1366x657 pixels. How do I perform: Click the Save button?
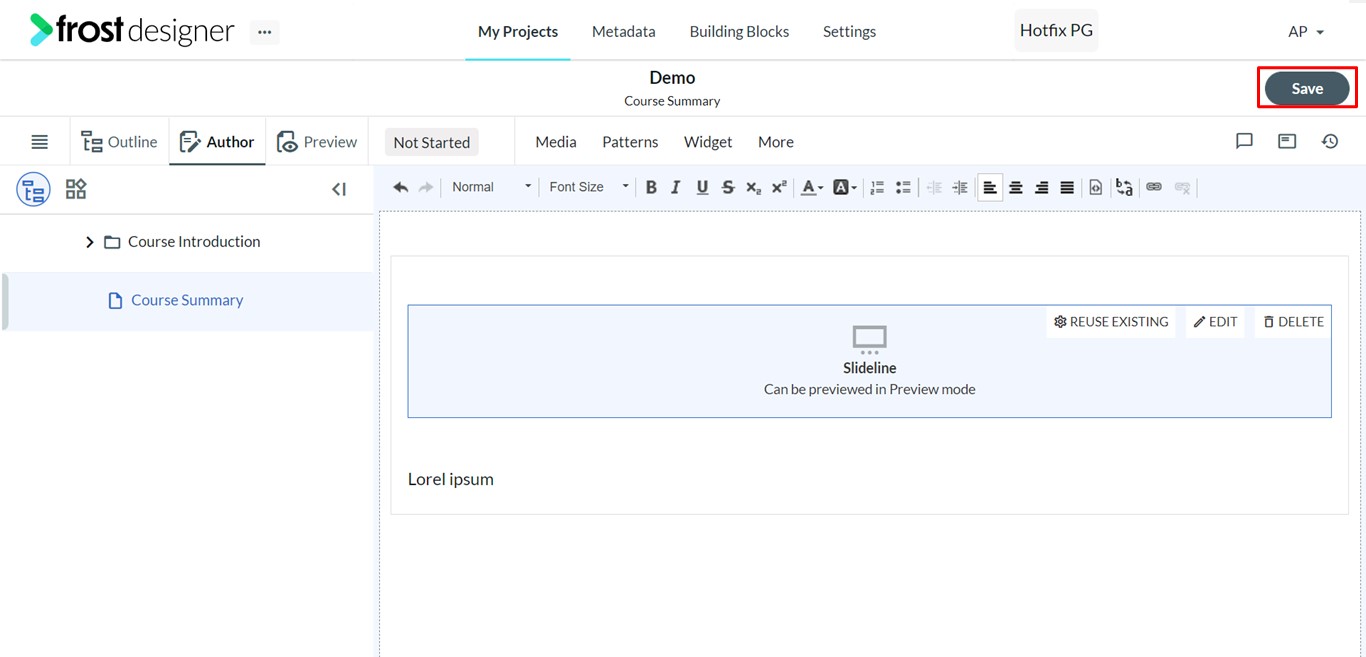(x=1307, y=89)
